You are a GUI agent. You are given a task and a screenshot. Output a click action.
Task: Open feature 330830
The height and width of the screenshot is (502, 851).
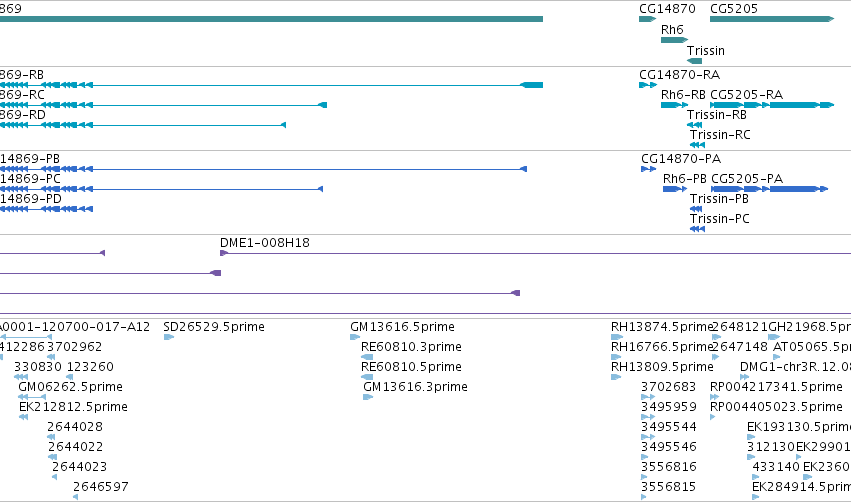point(21,377)
